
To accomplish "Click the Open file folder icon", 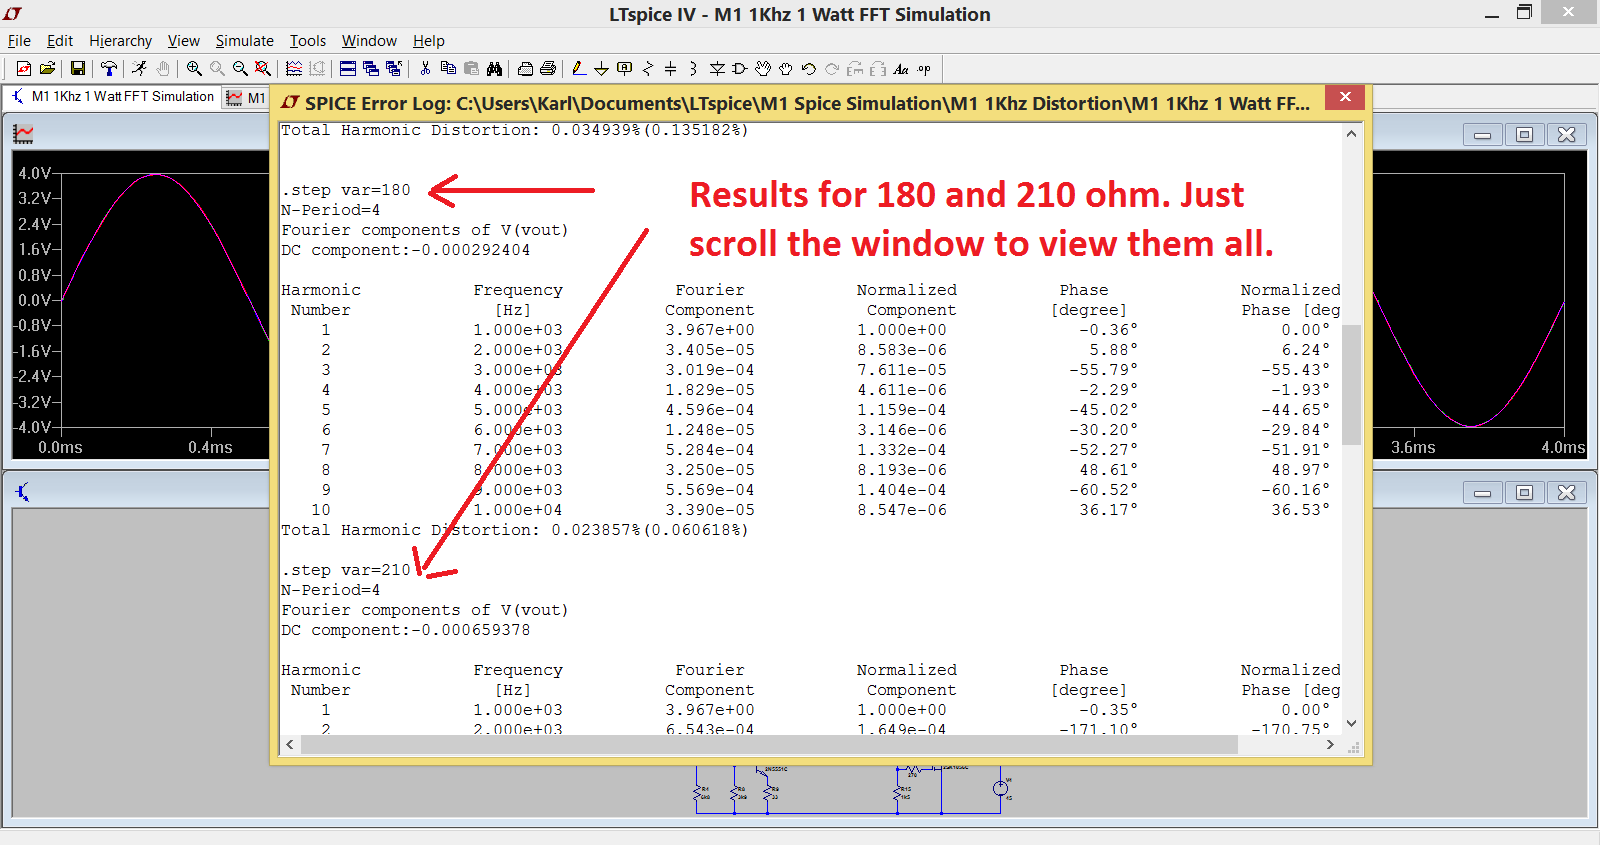I will tap(47, 69).
